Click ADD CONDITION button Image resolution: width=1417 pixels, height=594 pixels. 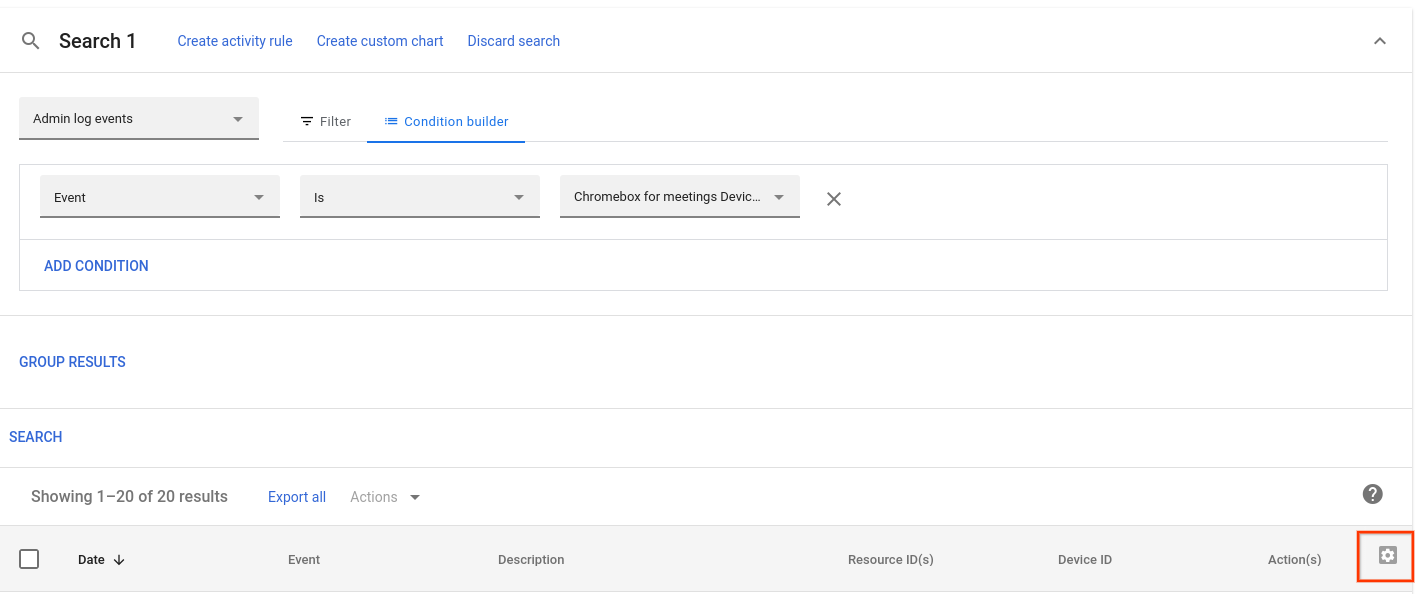pos(96,266)
